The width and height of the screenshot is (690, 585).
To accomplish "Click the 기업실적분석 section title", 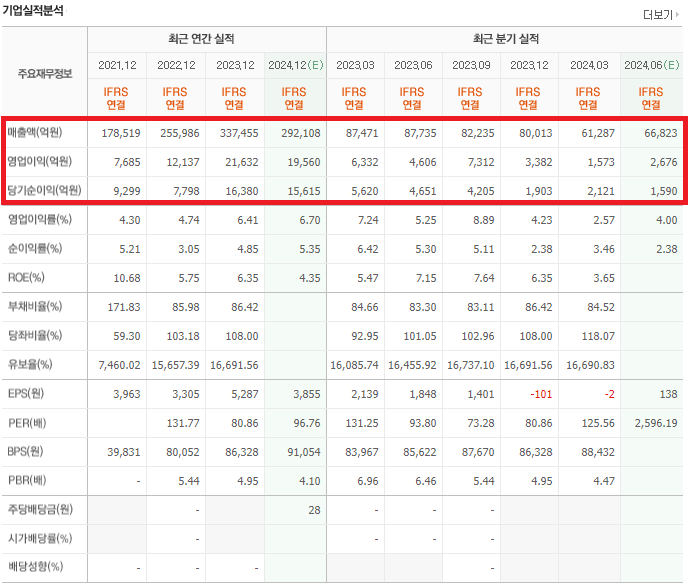I will pyautogui.click(x=33, y=10).
